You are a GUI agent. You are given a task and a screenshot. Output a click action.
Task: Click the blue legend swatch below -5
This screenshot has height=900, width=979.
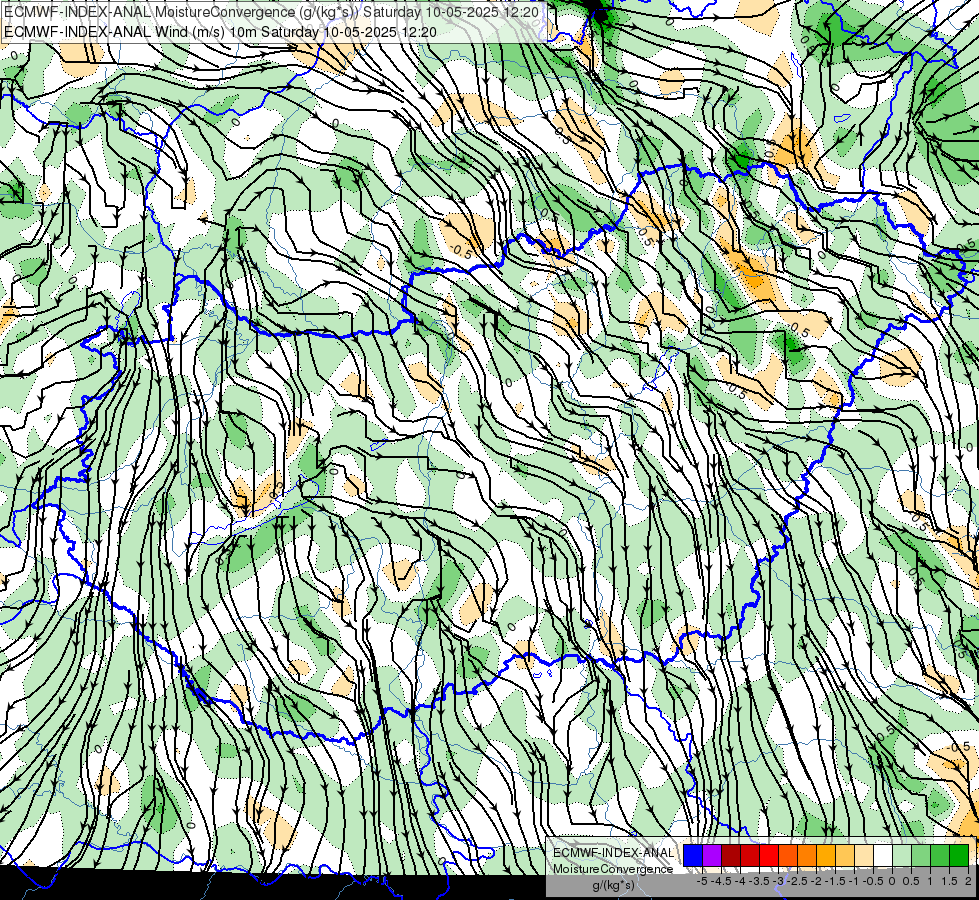(x=693, y=855)
